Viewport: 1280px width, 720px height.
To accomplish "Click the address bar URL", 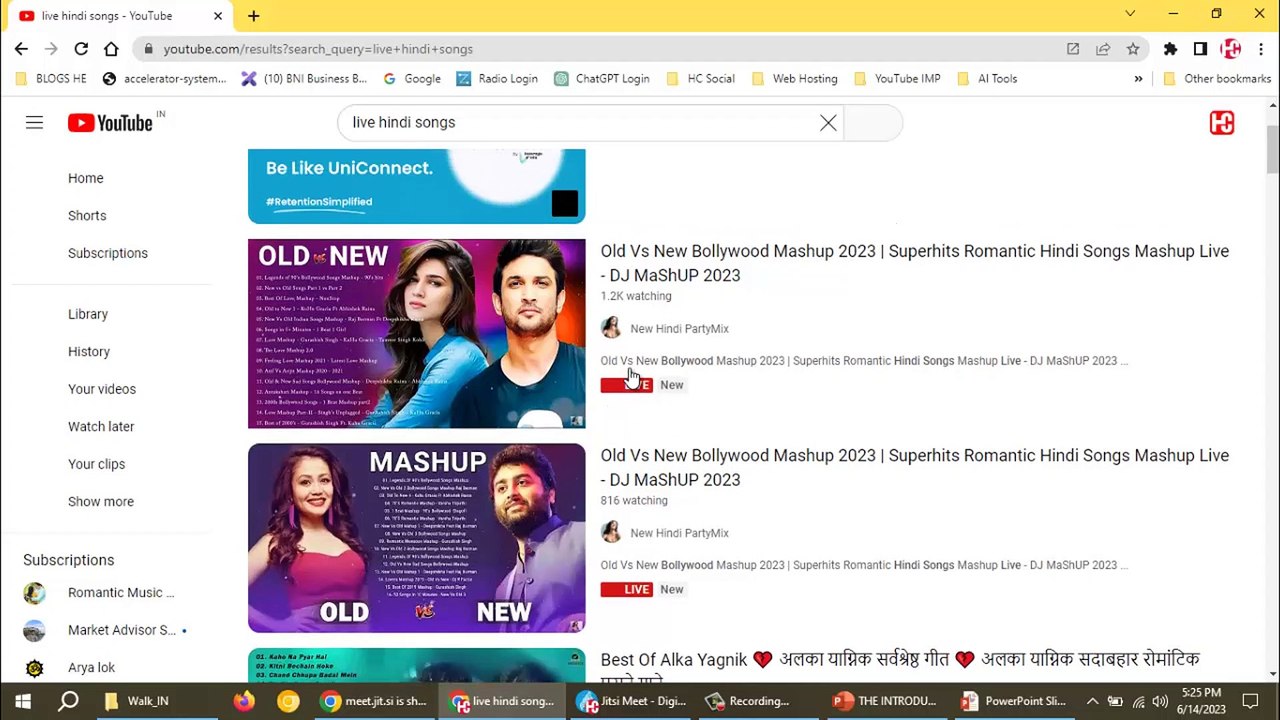I will [318, 49].
